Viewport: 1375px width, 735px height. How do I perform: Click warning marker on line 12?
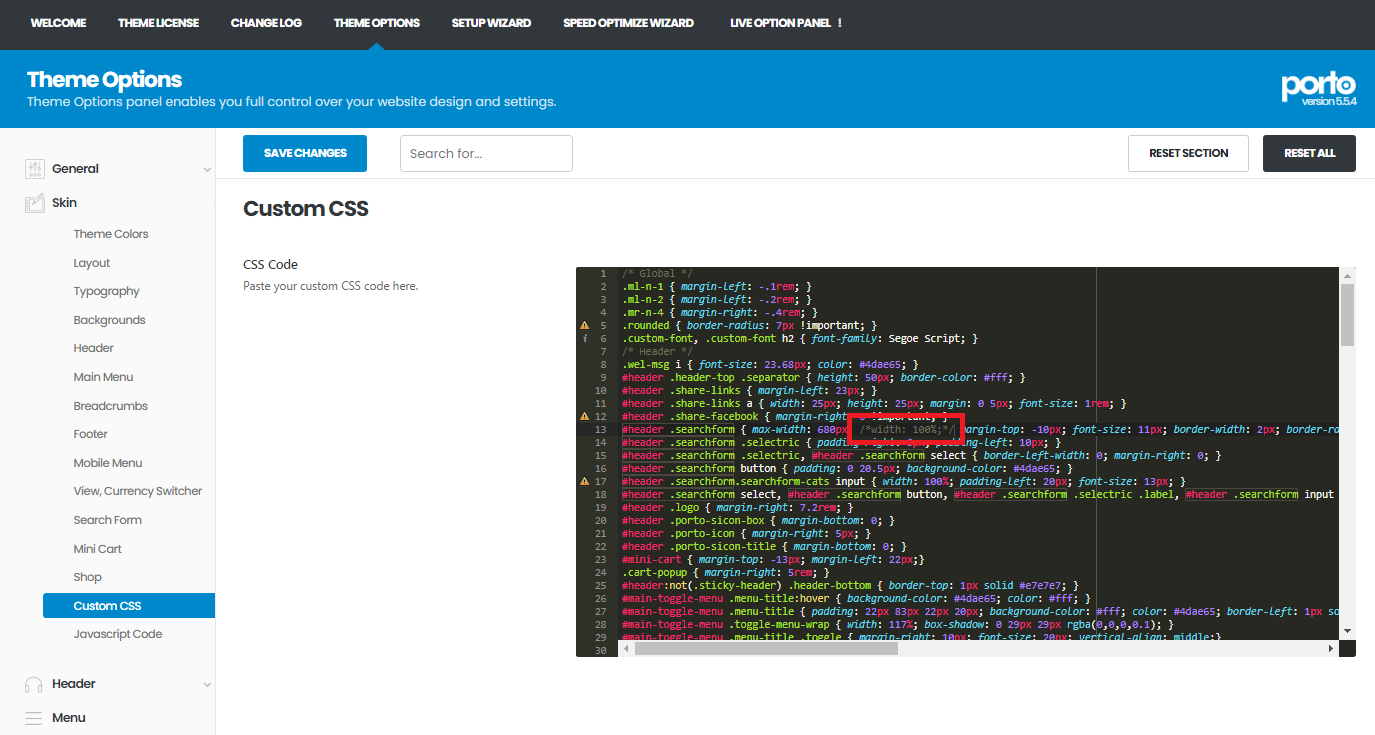[584, 416]
